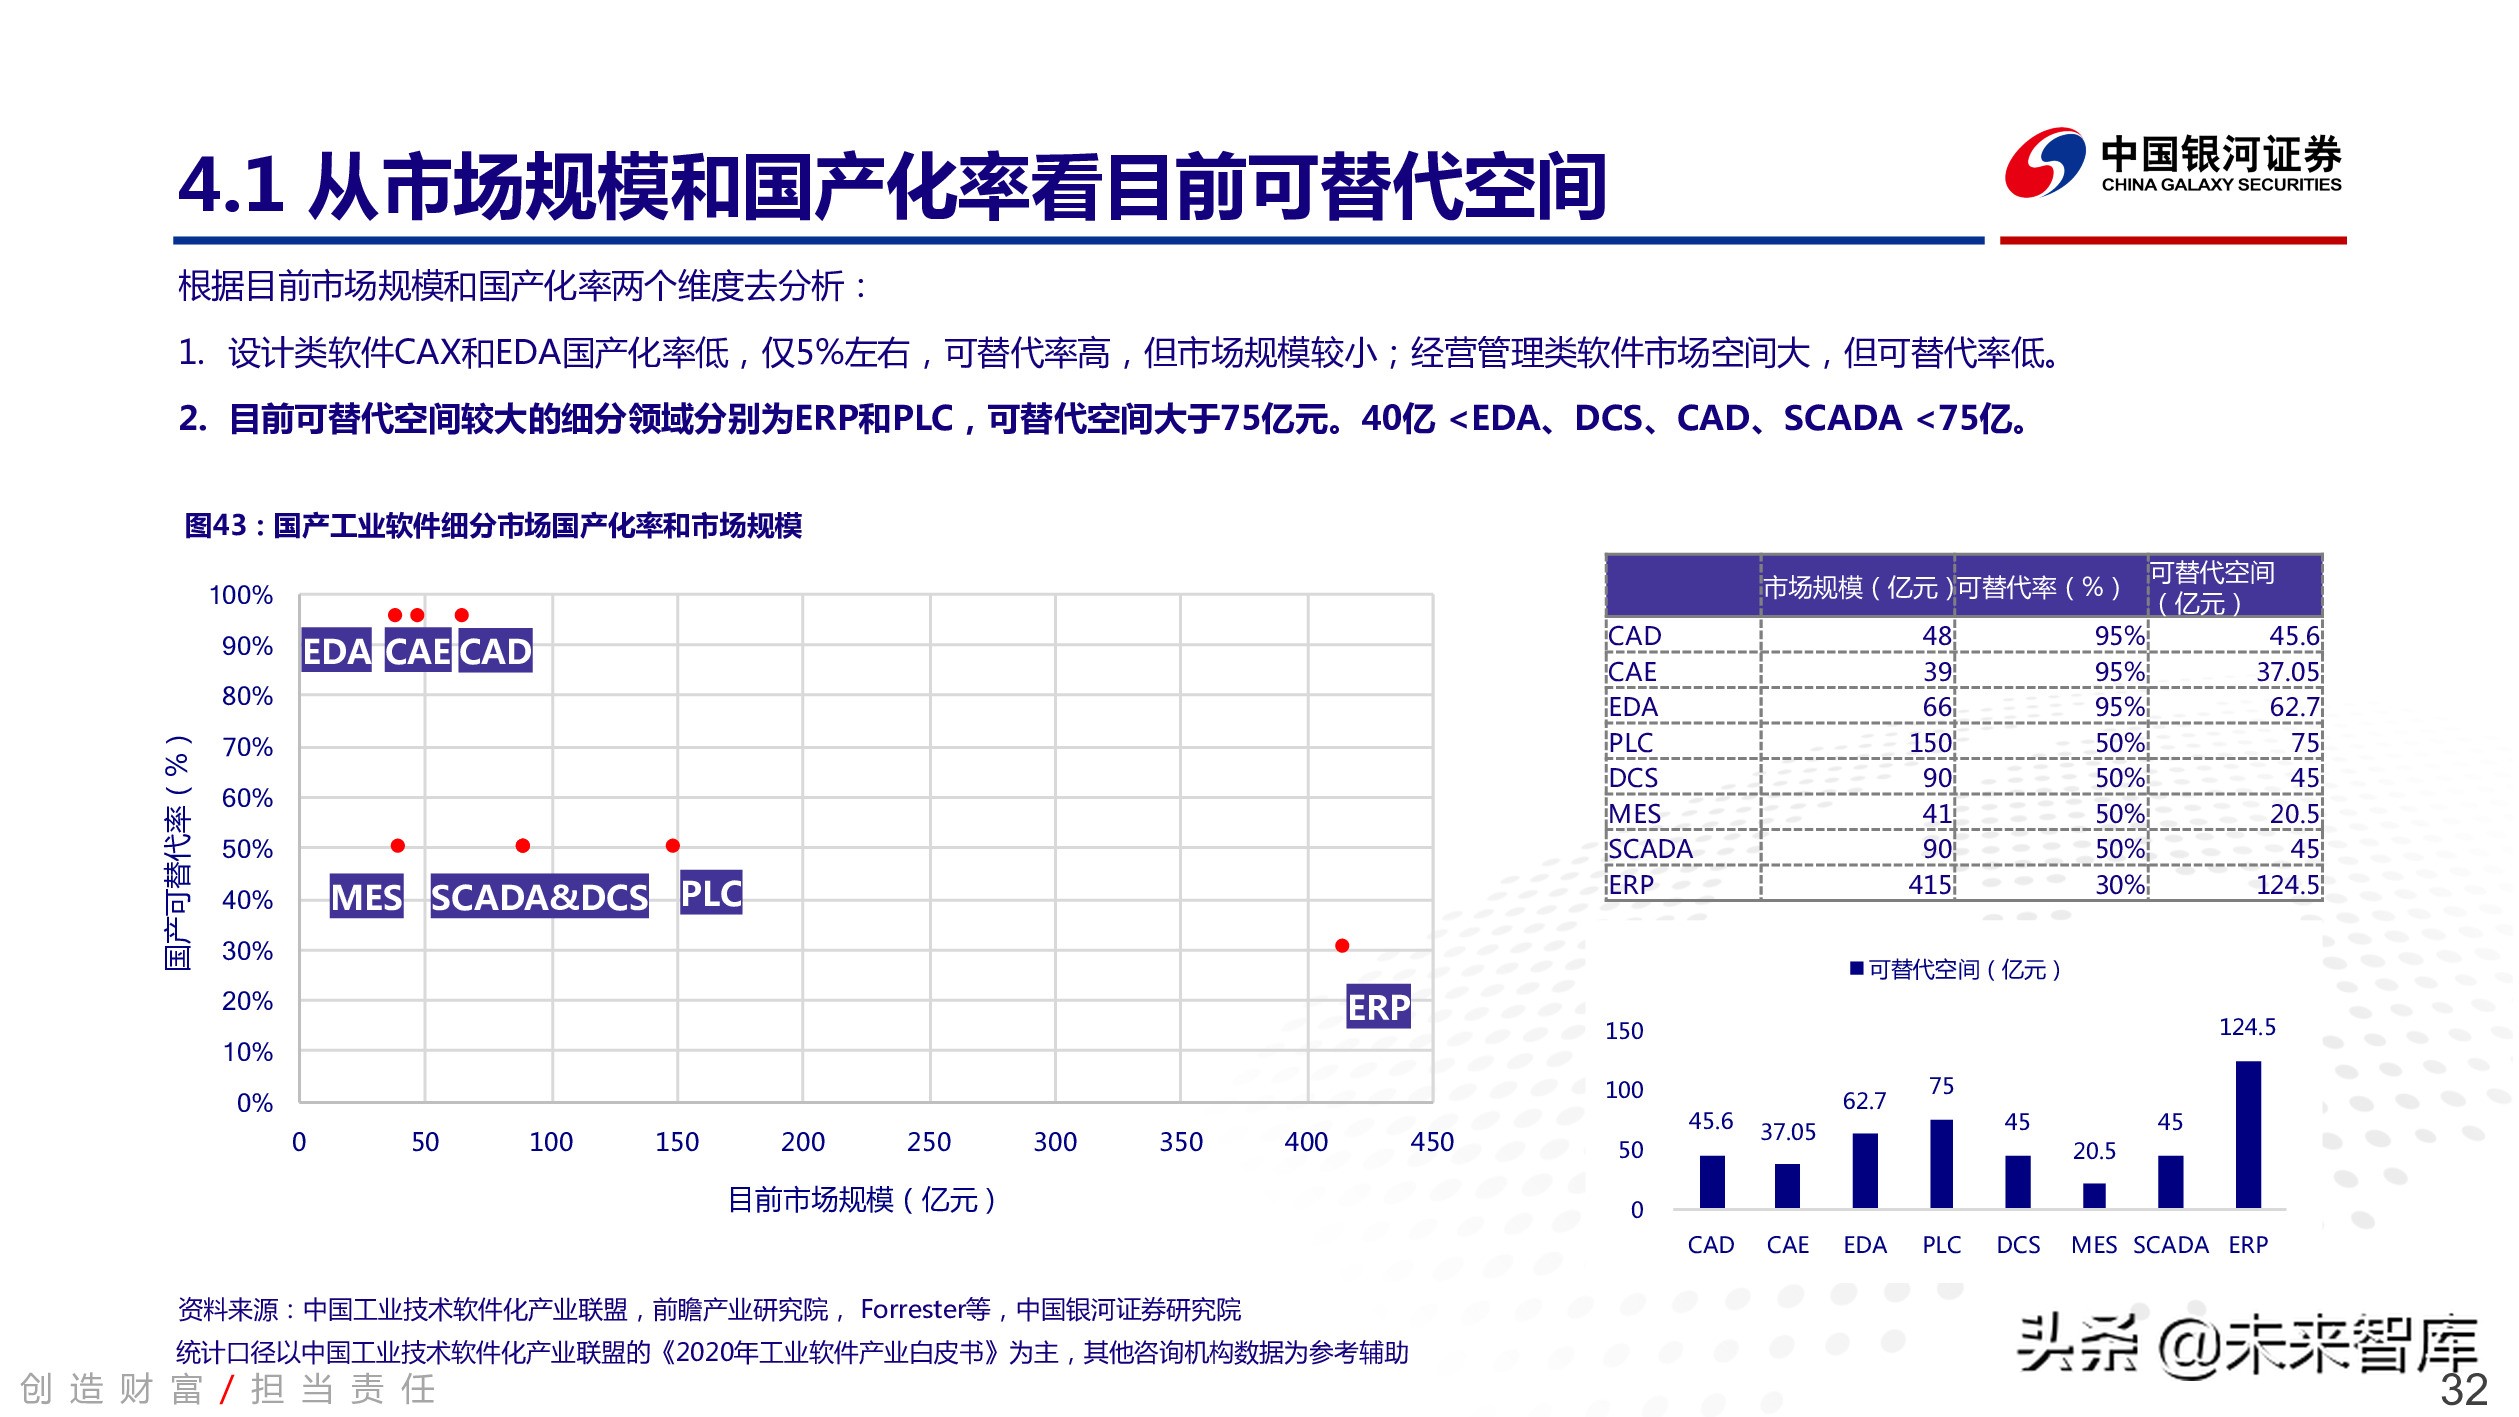Click the 200 x-axis tick label
This screenshot has height=1417, width=2519.
[x=803, y=1142]
